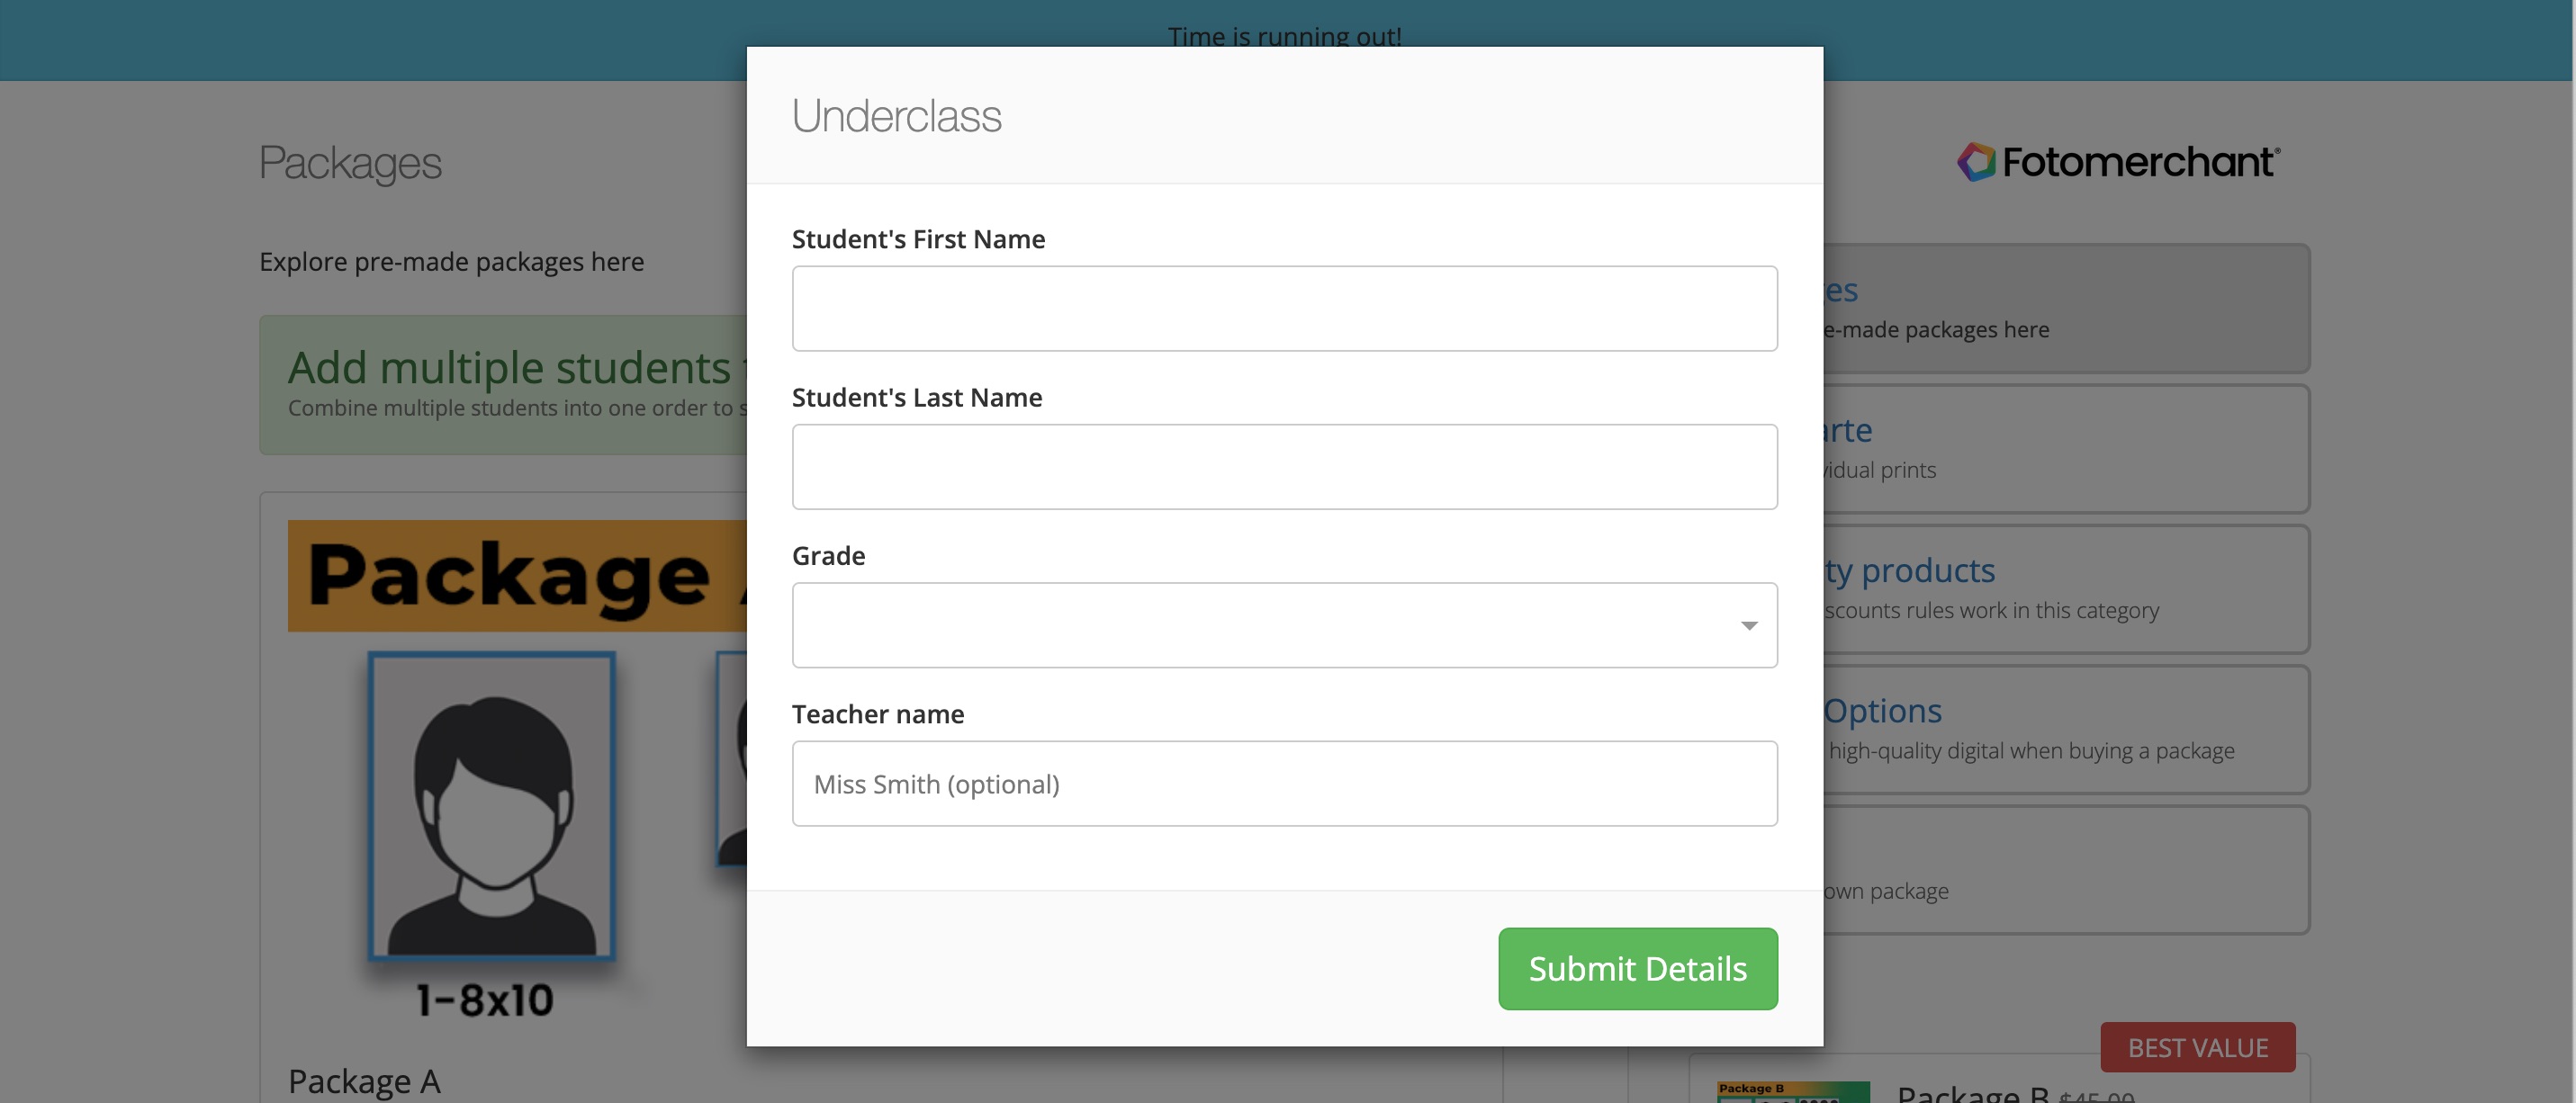The image size is (2576, 1103).
Task: Click the Submit Details button
Action: coord(1638,968)
